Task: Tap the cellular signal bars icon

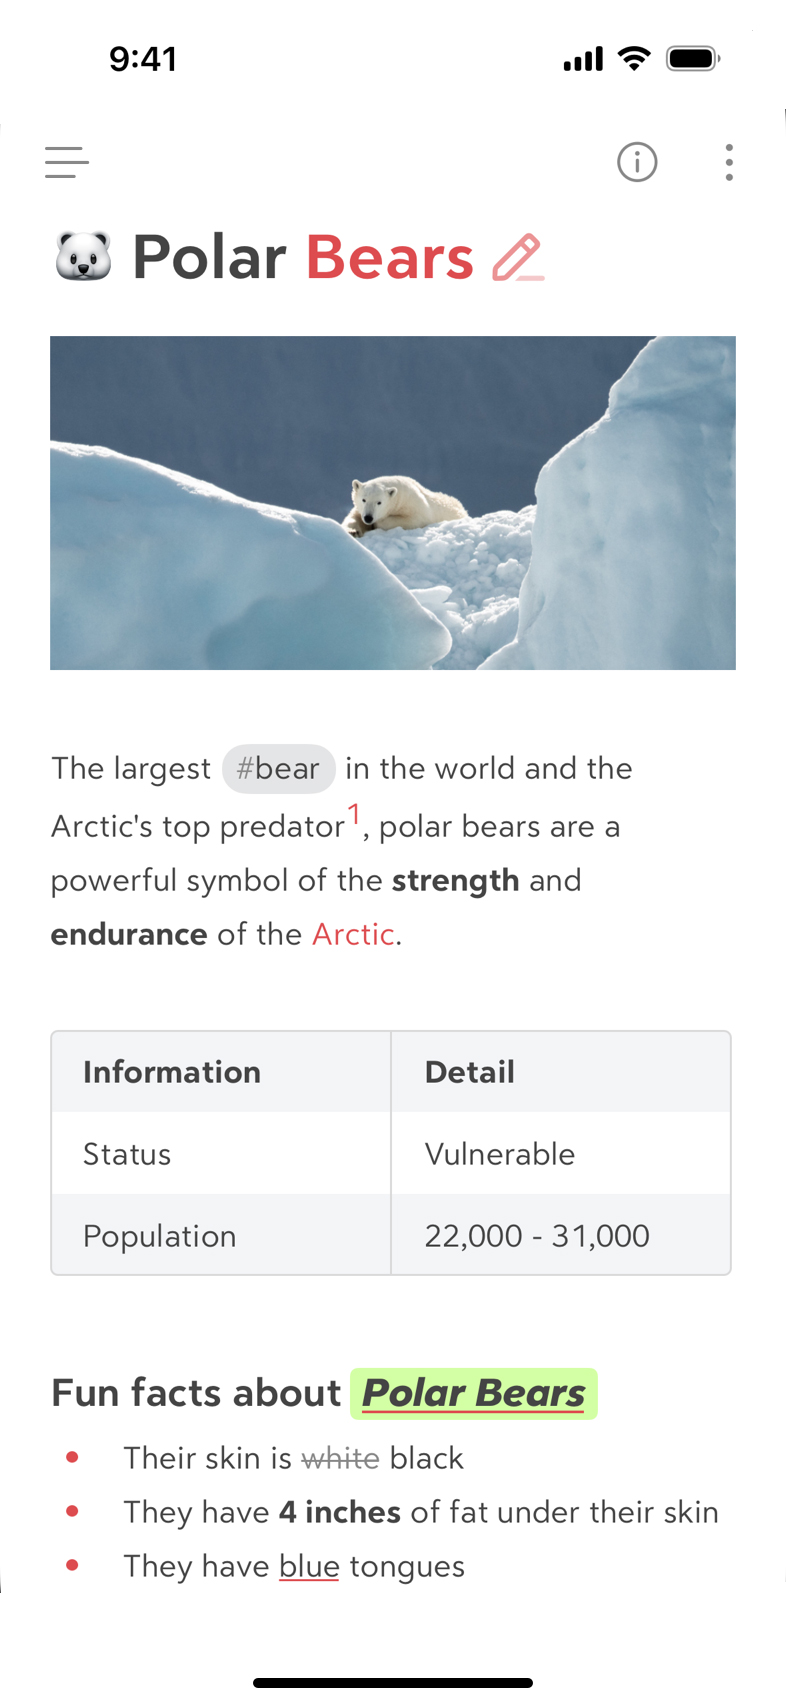Action: point(583,60)
